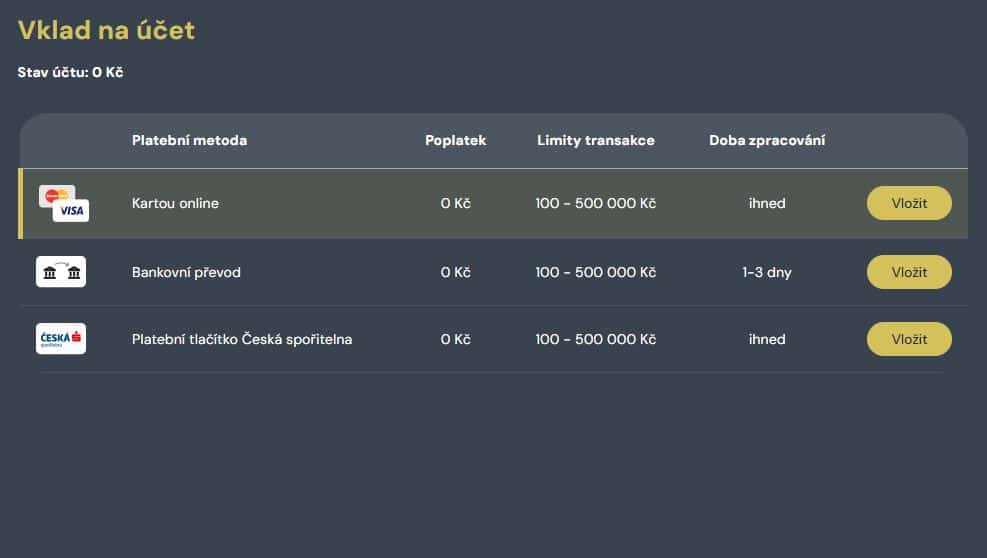Select the Bankovní převod payment method

tap(186, 272)
